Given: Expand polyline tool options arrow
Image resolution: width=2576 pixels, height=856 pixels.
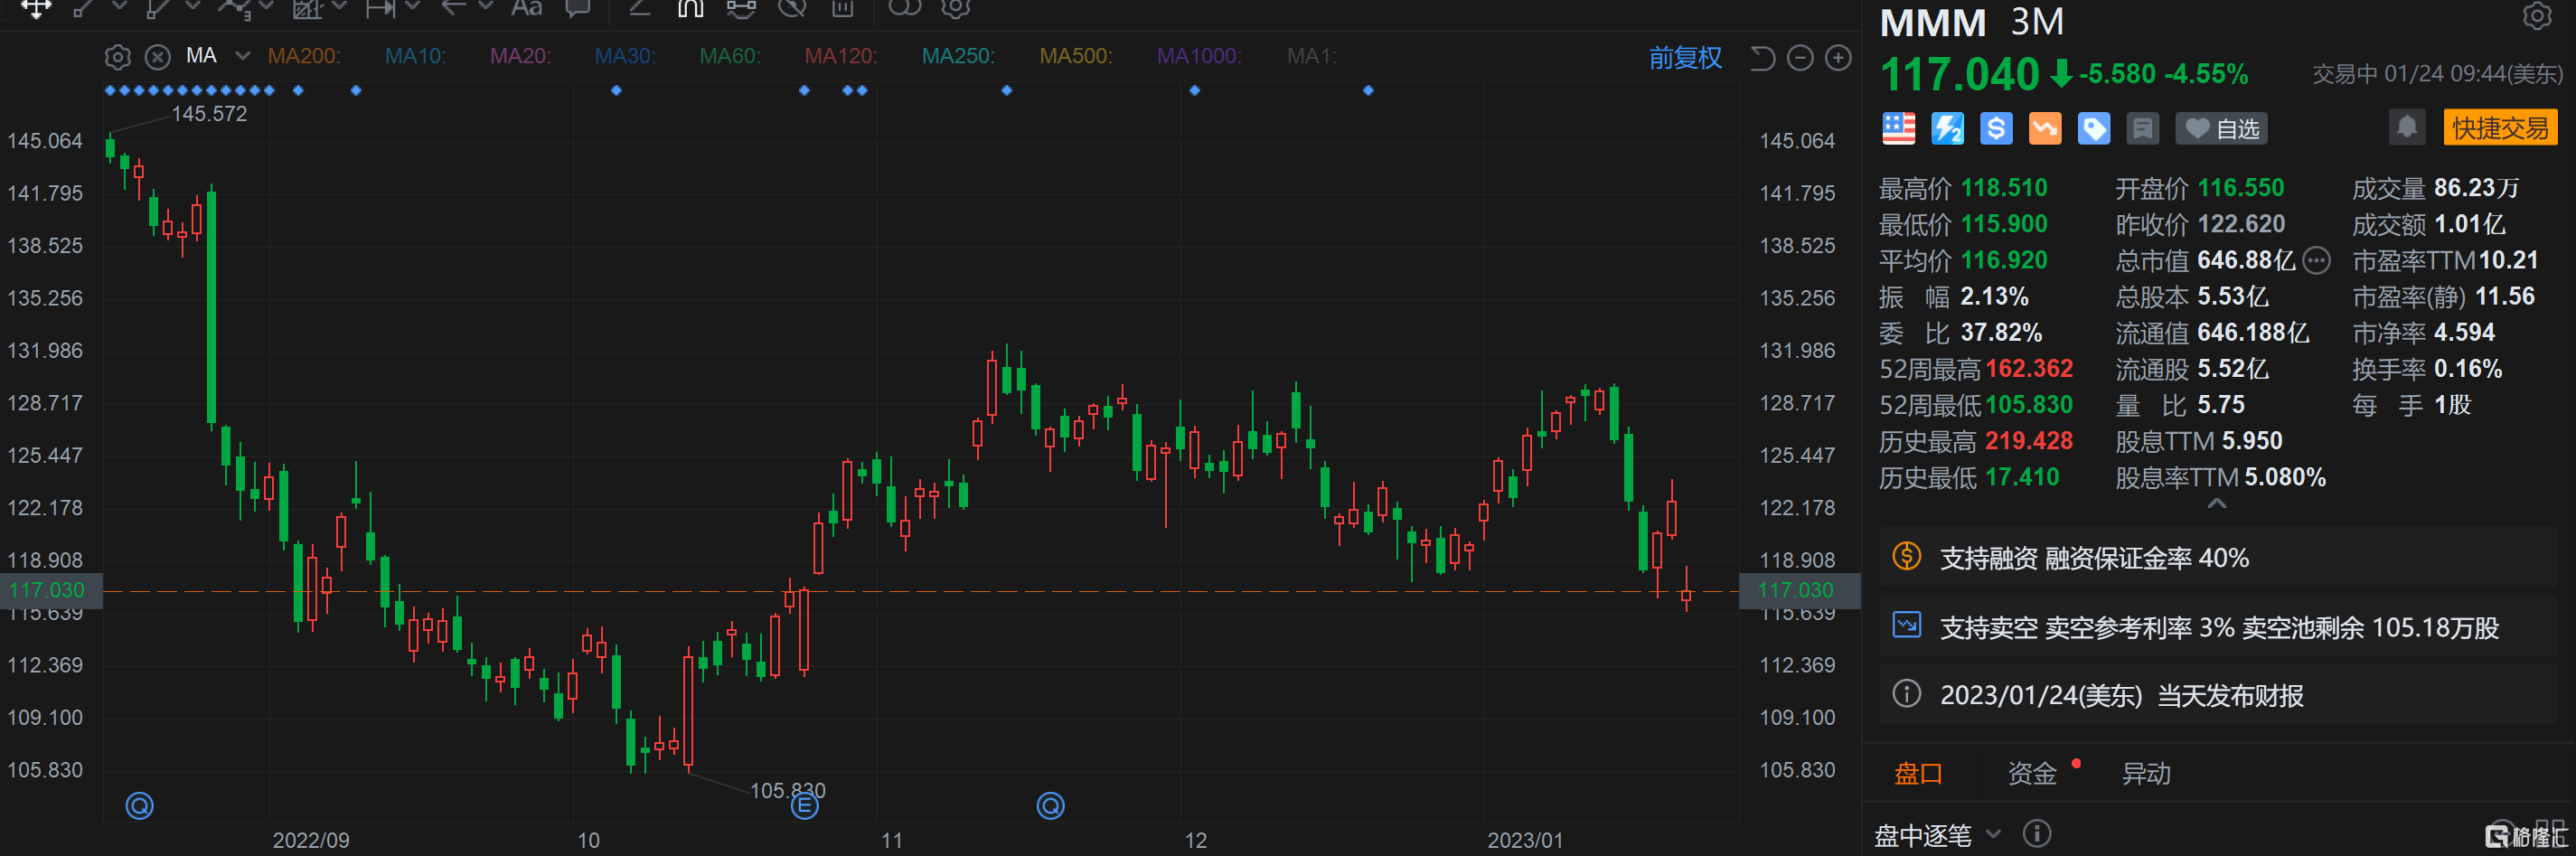Looking at the screenshot, I should click(x=266, y=6).
